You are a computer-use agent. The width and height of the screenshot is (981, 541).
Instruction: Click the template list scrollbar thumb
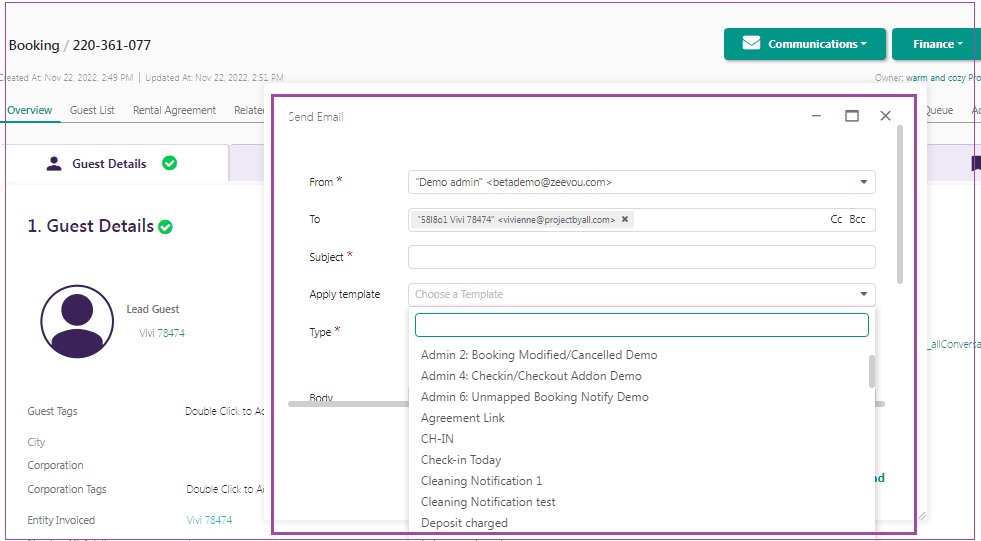872,372
